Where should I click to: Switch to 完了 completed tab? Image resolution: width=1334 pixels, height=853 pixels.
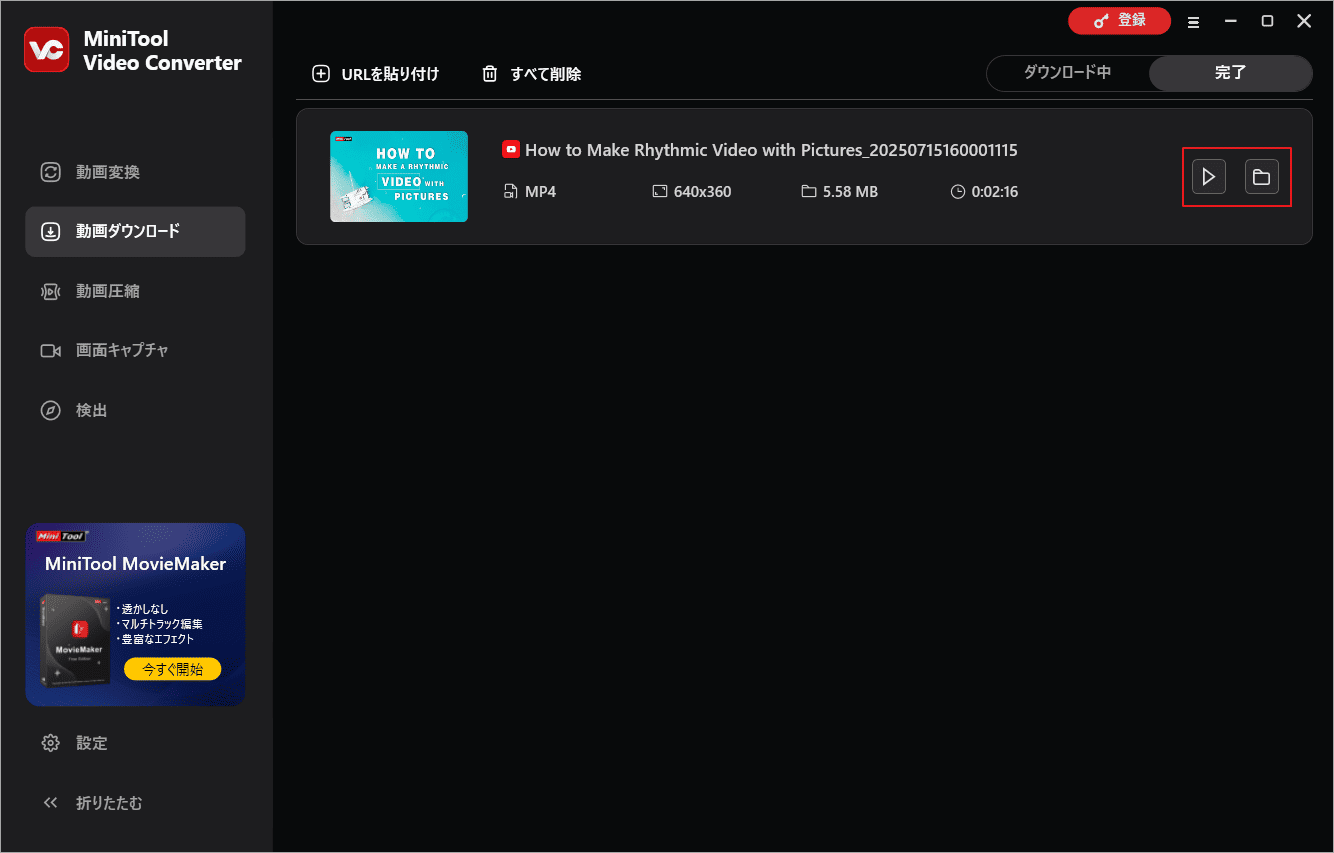pyautogui.click(x=1230, y=73)
